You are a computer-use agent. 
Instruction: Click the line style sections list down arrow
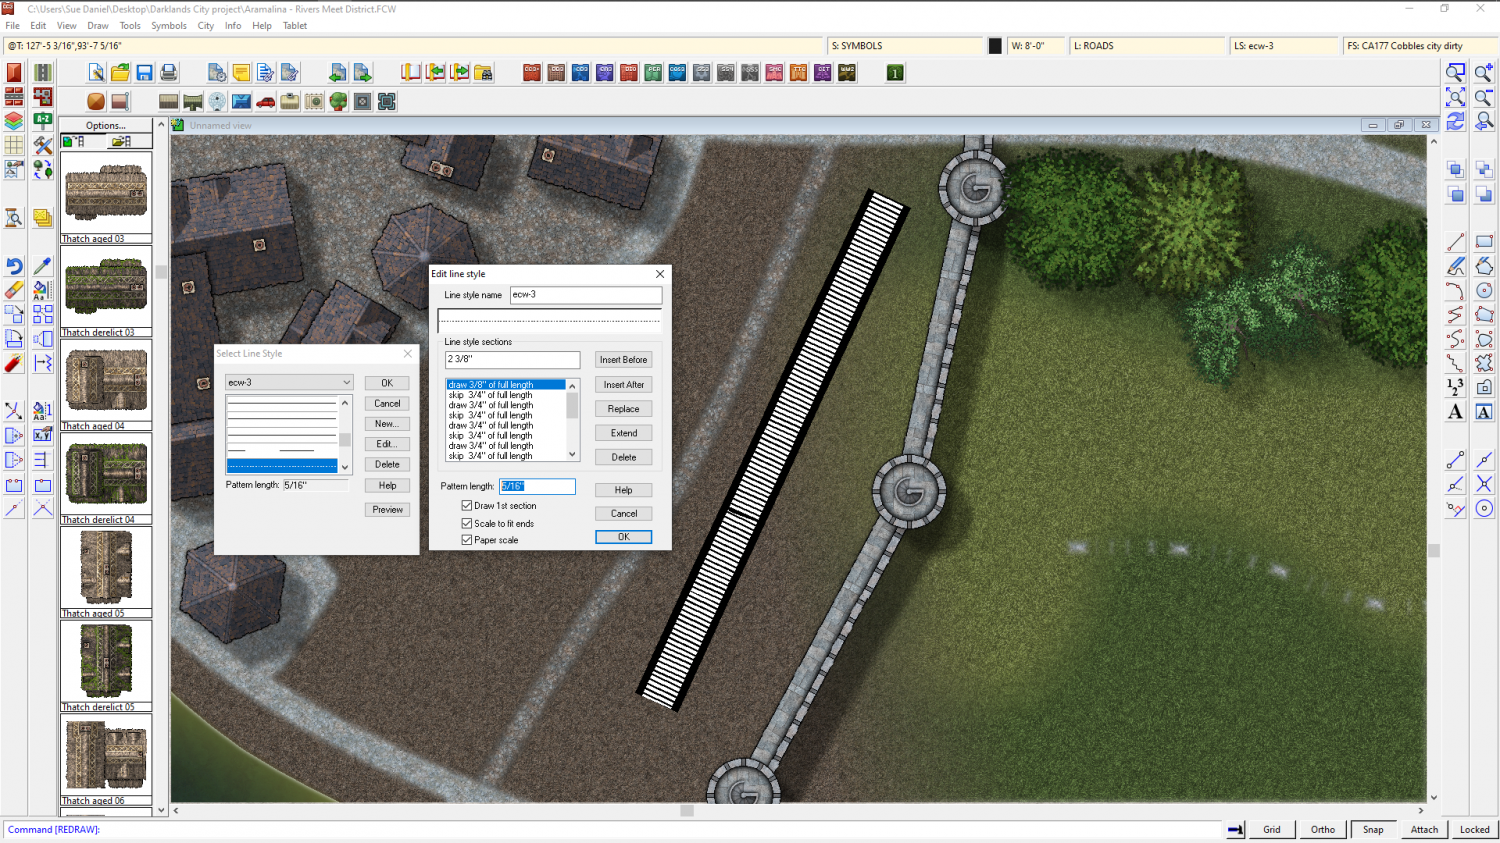(573, 455)
